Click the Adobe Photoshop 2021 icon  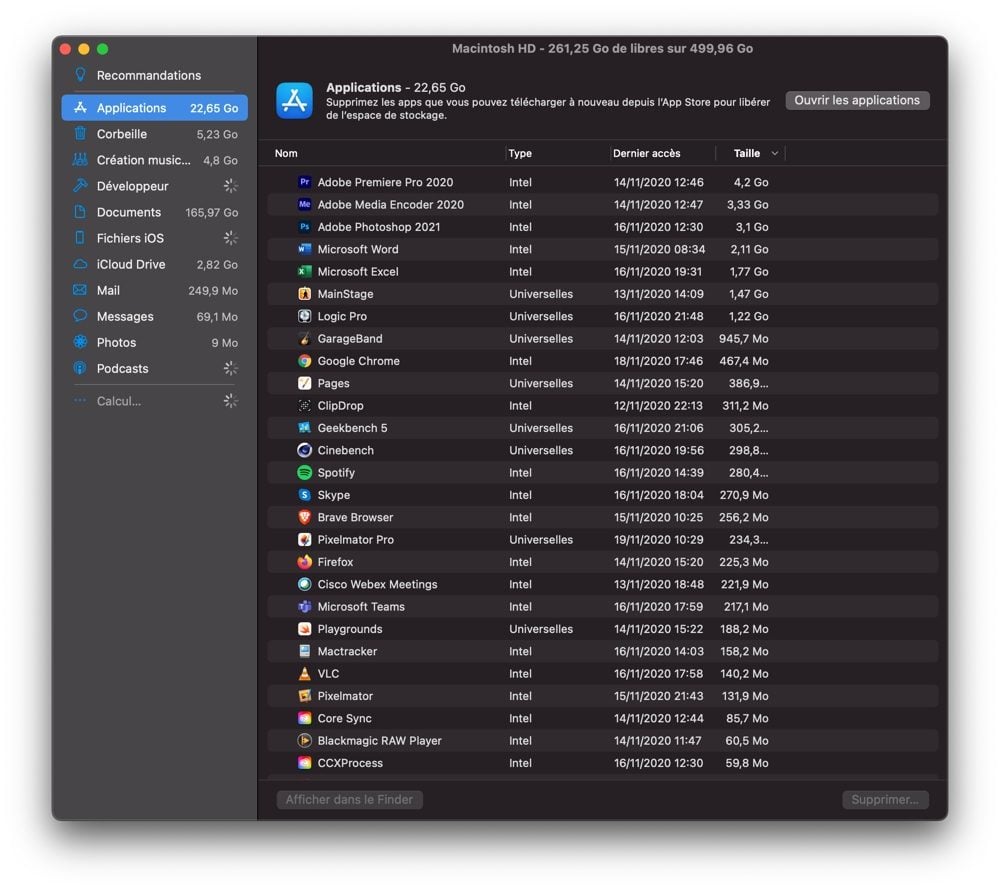pyautogui.click(x=304, y=227)
